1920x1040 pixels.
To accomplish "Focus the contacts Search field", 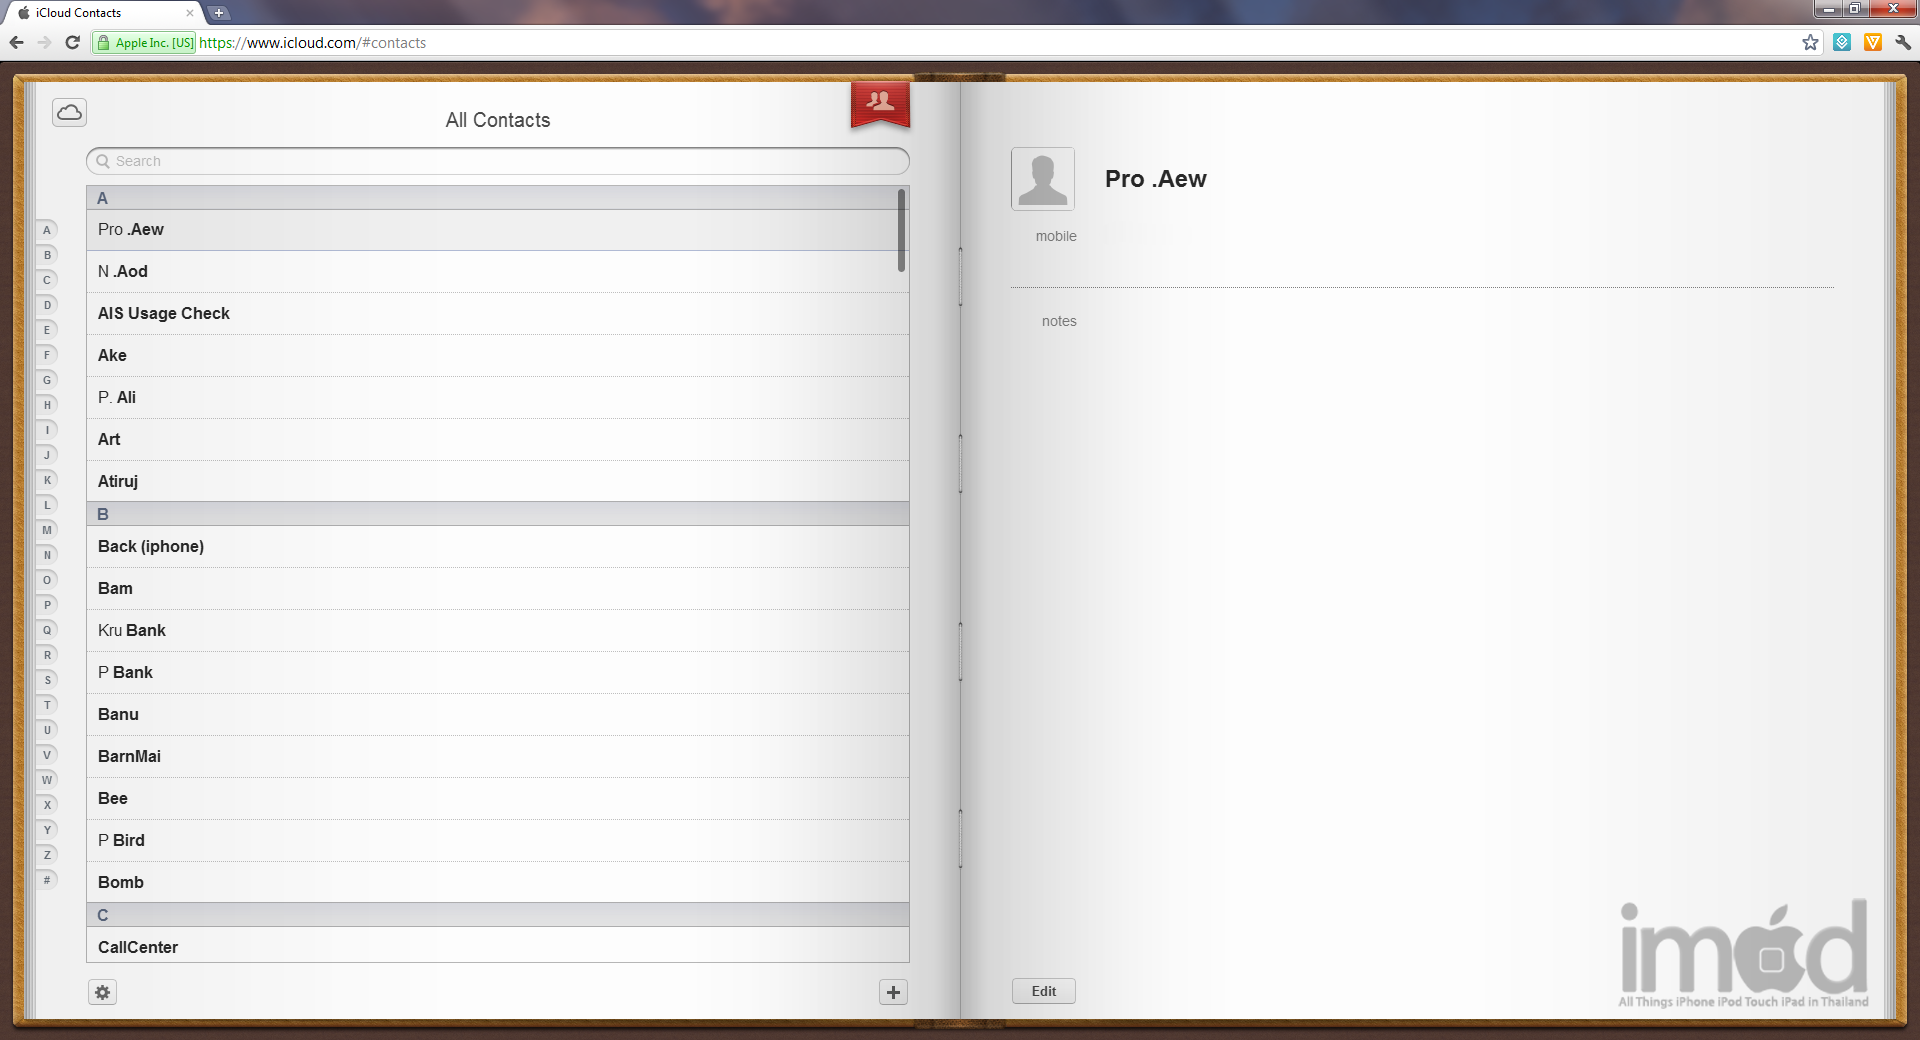I will (500, 161).
